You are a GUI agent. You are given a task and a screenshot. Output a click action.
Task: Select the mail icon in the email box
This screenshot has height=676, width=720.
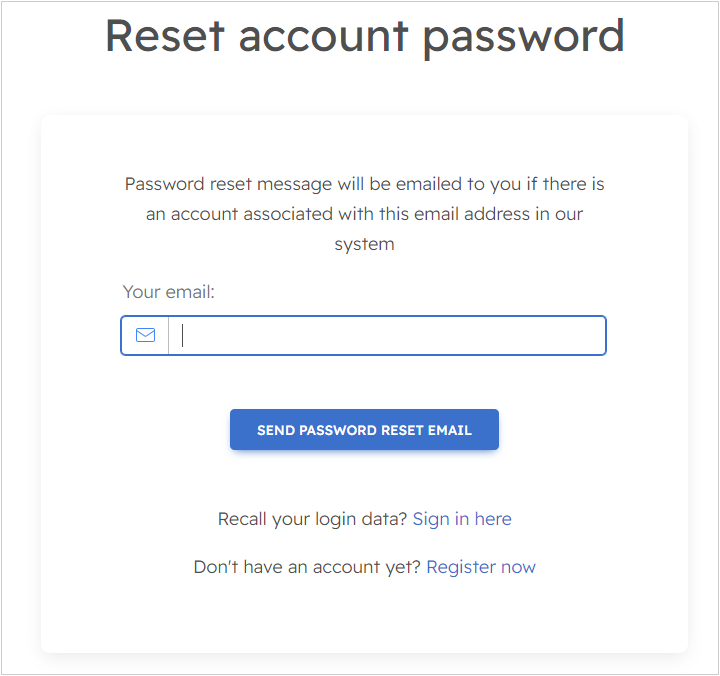pos(145,336)
